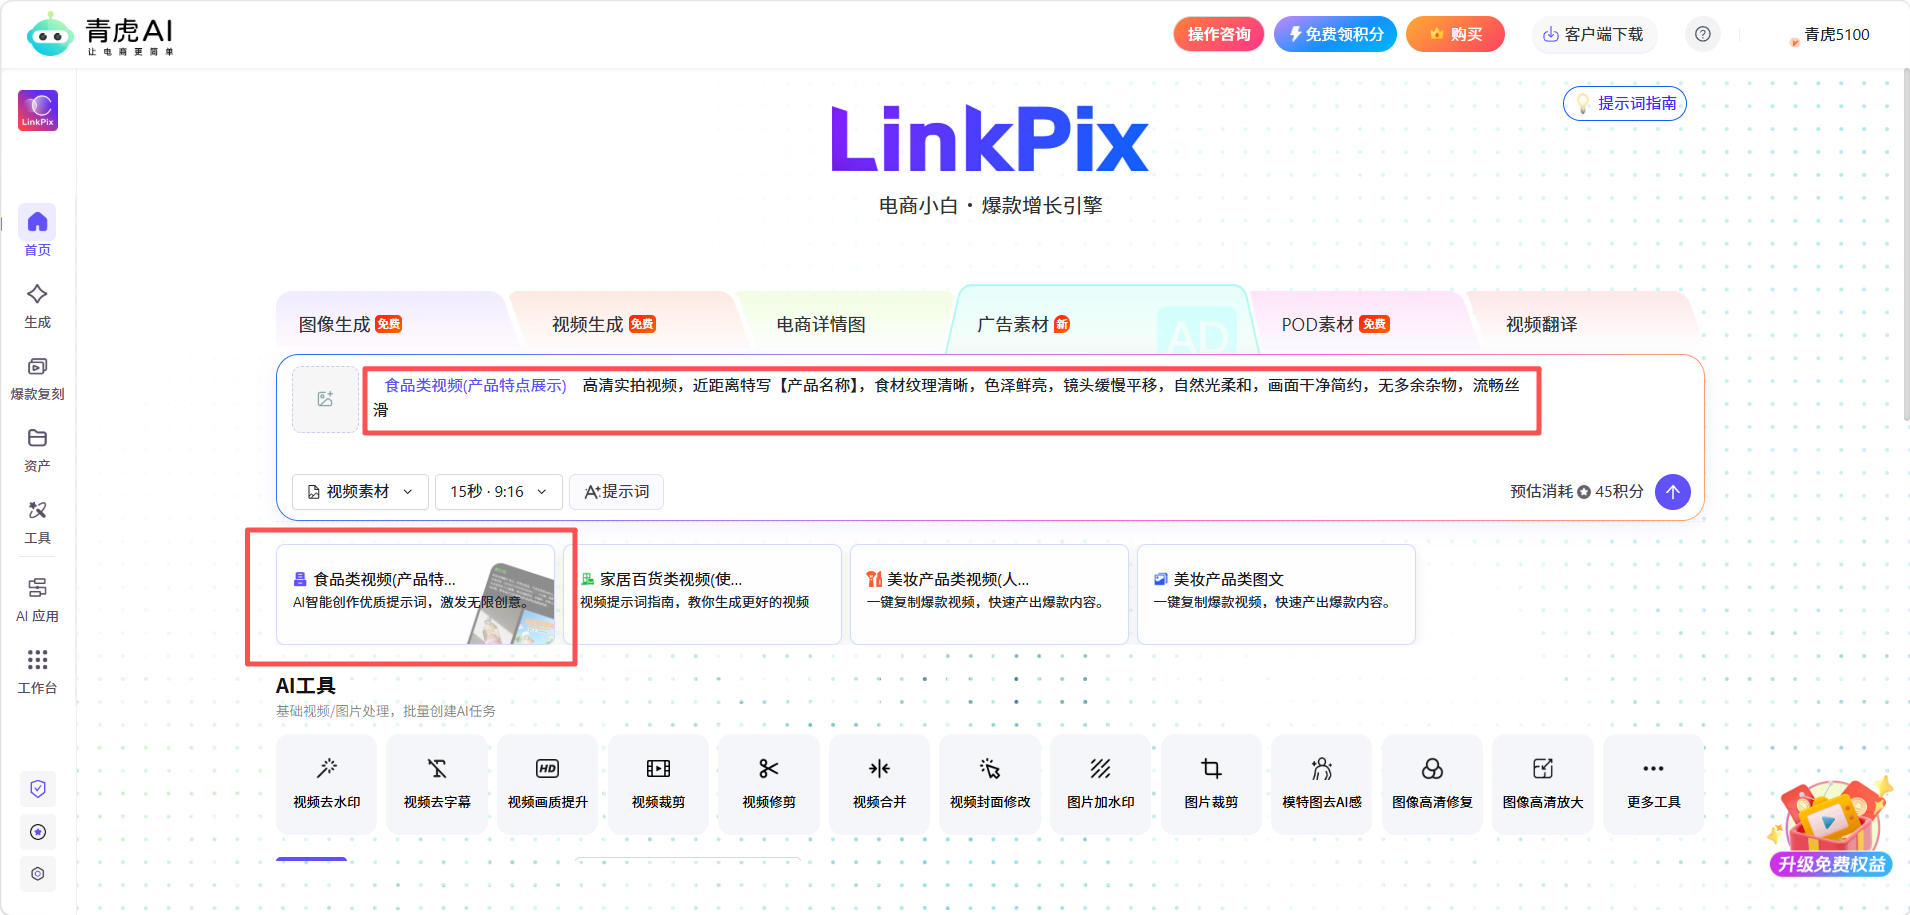
Task: Open the LinkPix app icon in sidebar
Action: coord(38,110)
